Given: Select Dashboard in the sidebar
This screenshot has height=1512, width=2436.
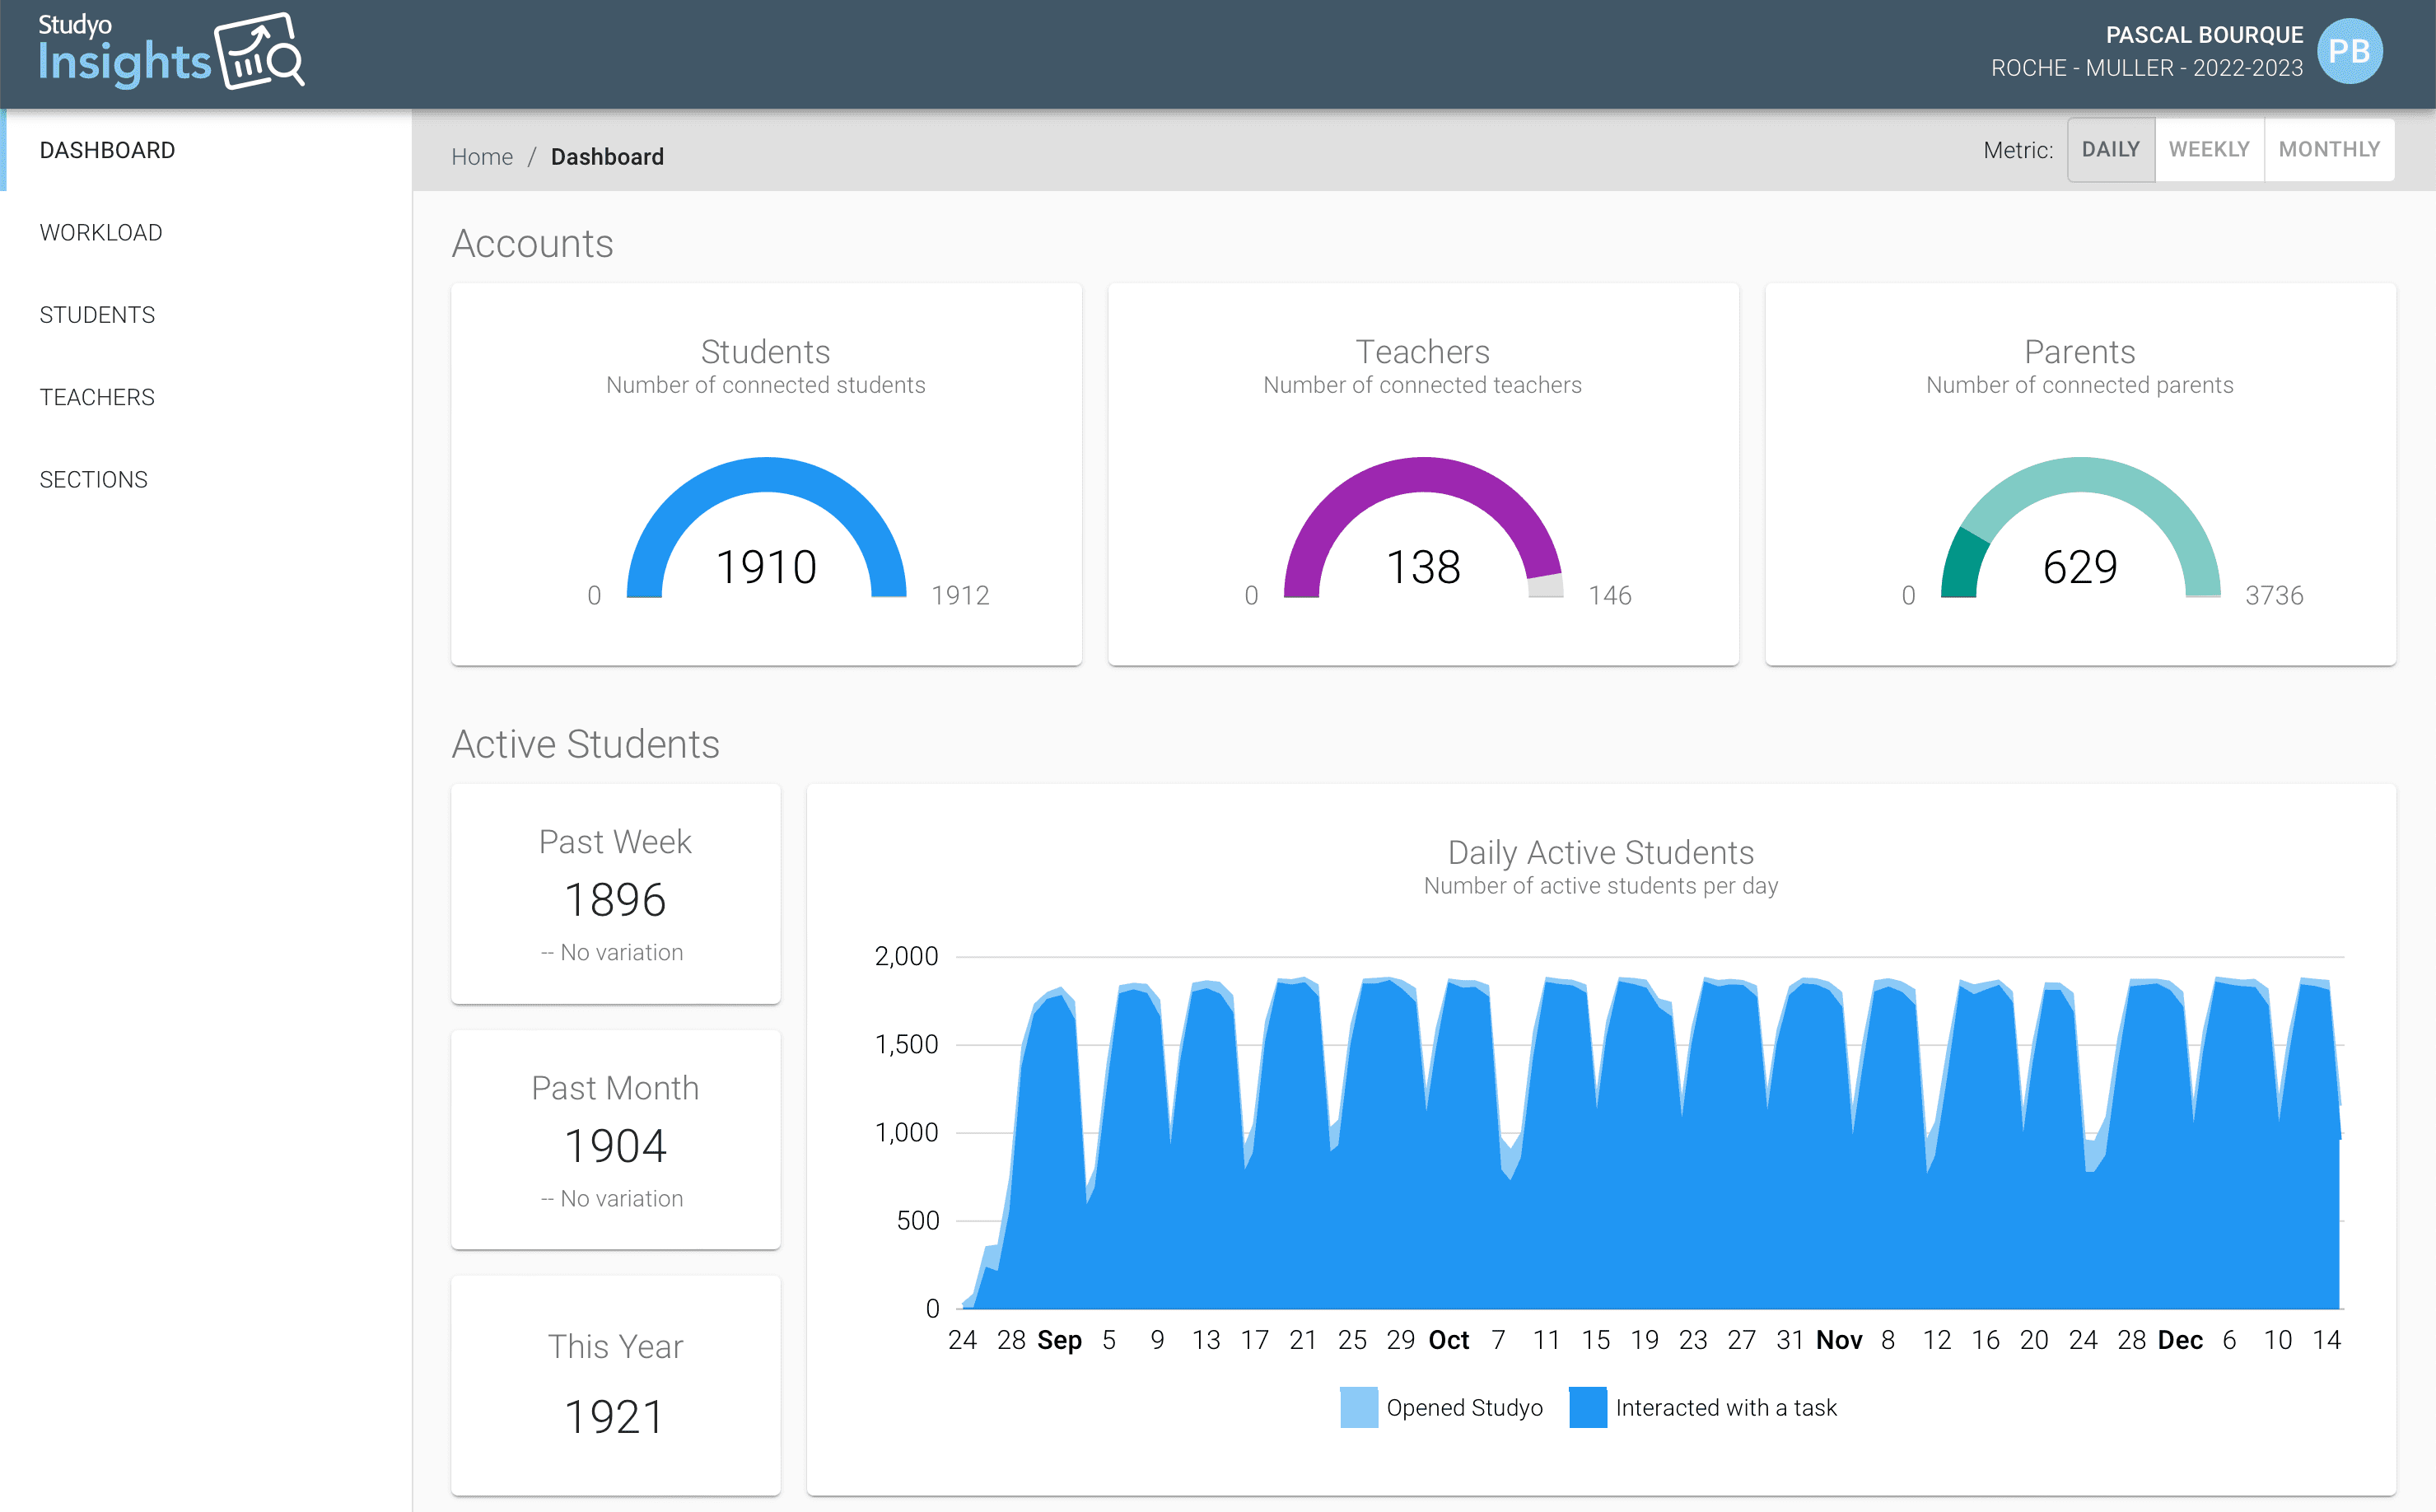Looking at the screenshot, I should click(107, 150).
